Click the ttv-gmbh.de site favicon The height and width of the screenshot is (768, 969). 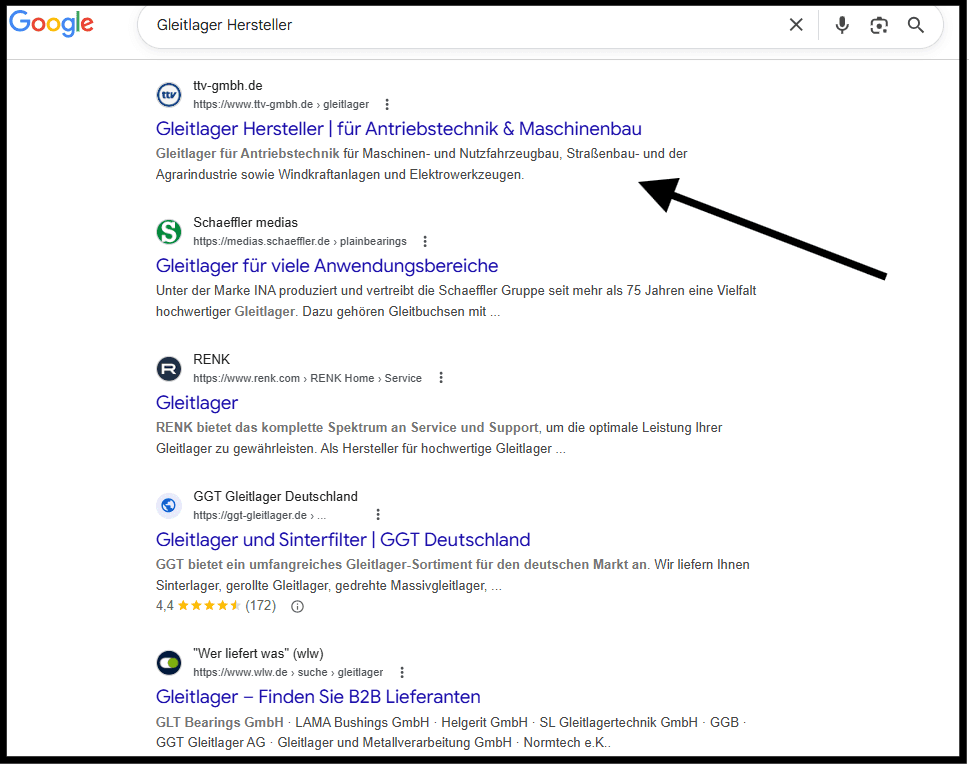pyautogui.click(x=169, y=95)
